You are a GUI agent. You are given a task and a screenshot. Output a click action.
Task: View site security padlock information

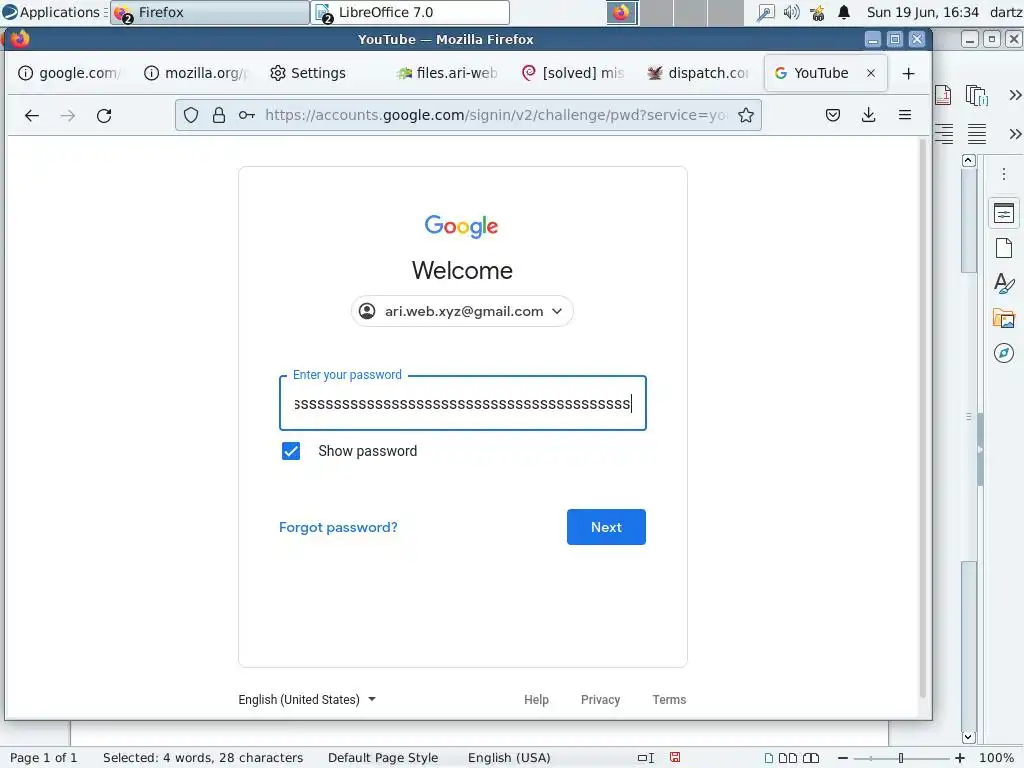click(219, 115)
